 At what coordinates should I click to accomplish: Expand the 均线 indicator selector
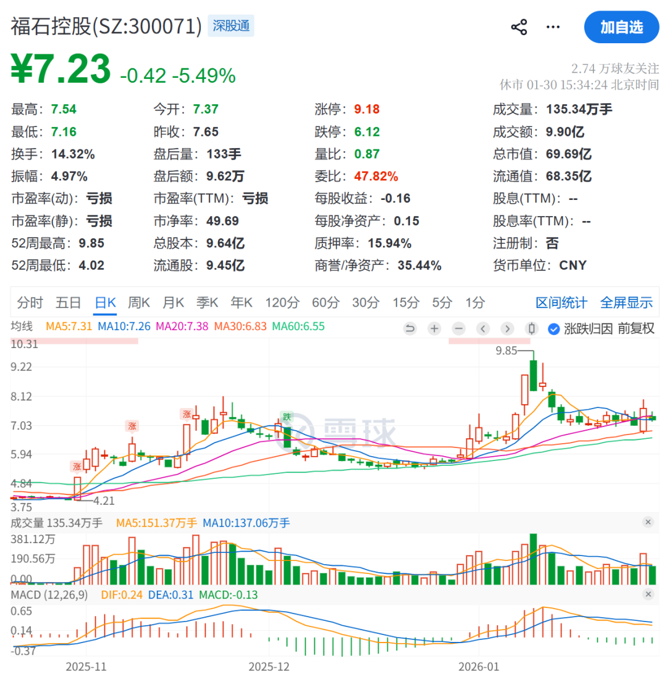click(x=22, y=326)
